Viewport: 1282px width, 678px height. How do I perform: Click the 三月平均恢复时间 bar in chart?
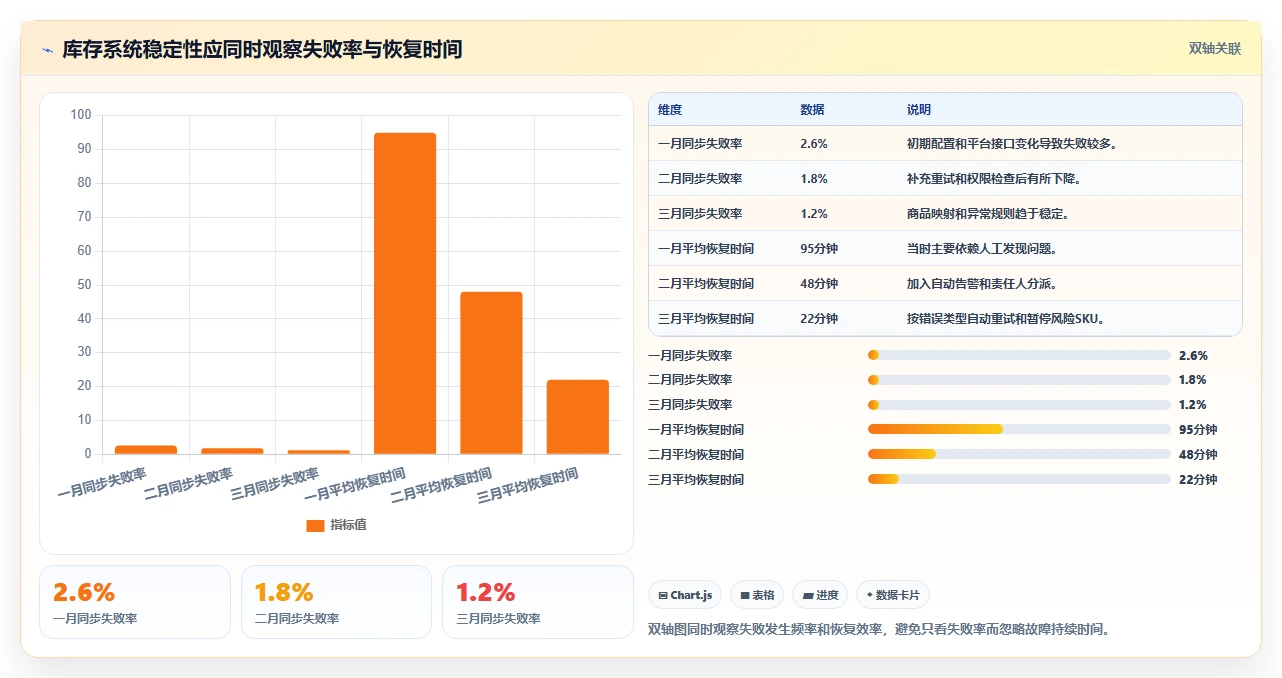577,417
